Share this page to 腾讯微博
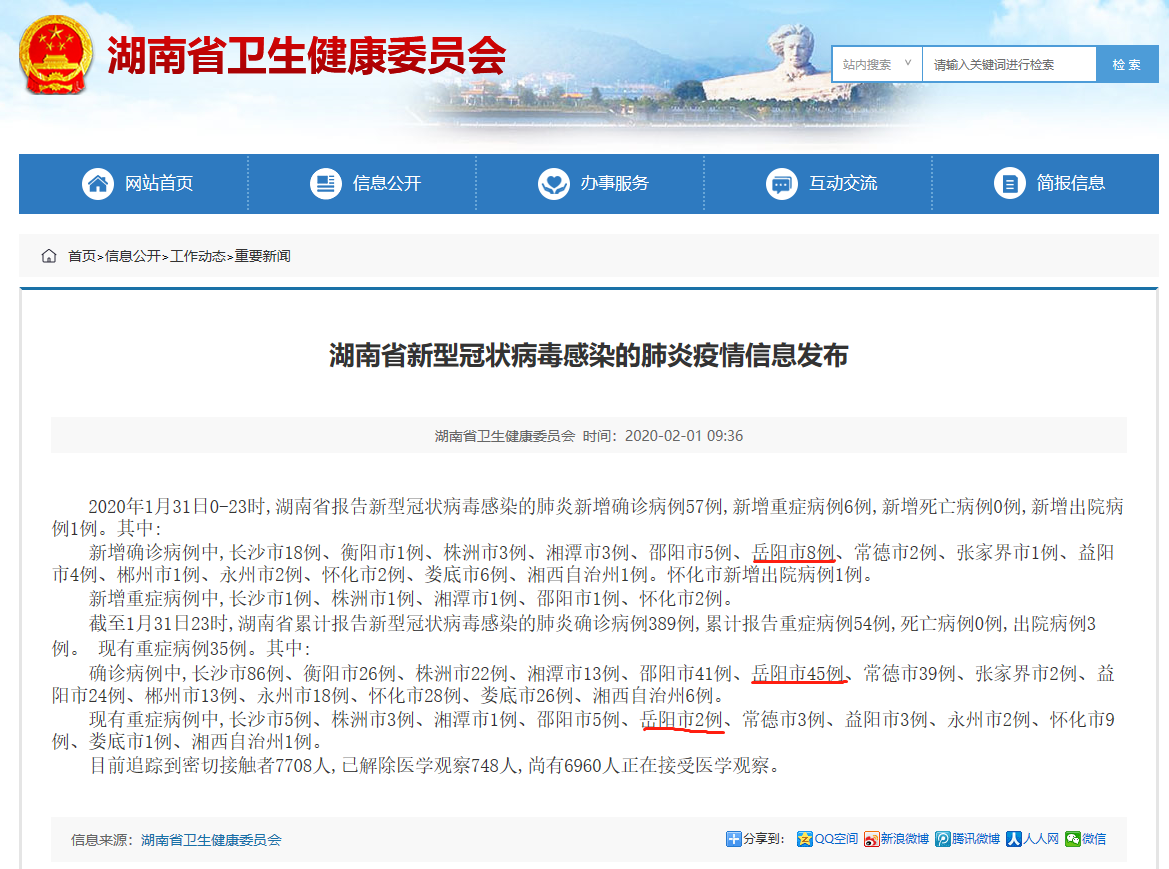Viewport: 1169px width, 869px height. [968, 839]
